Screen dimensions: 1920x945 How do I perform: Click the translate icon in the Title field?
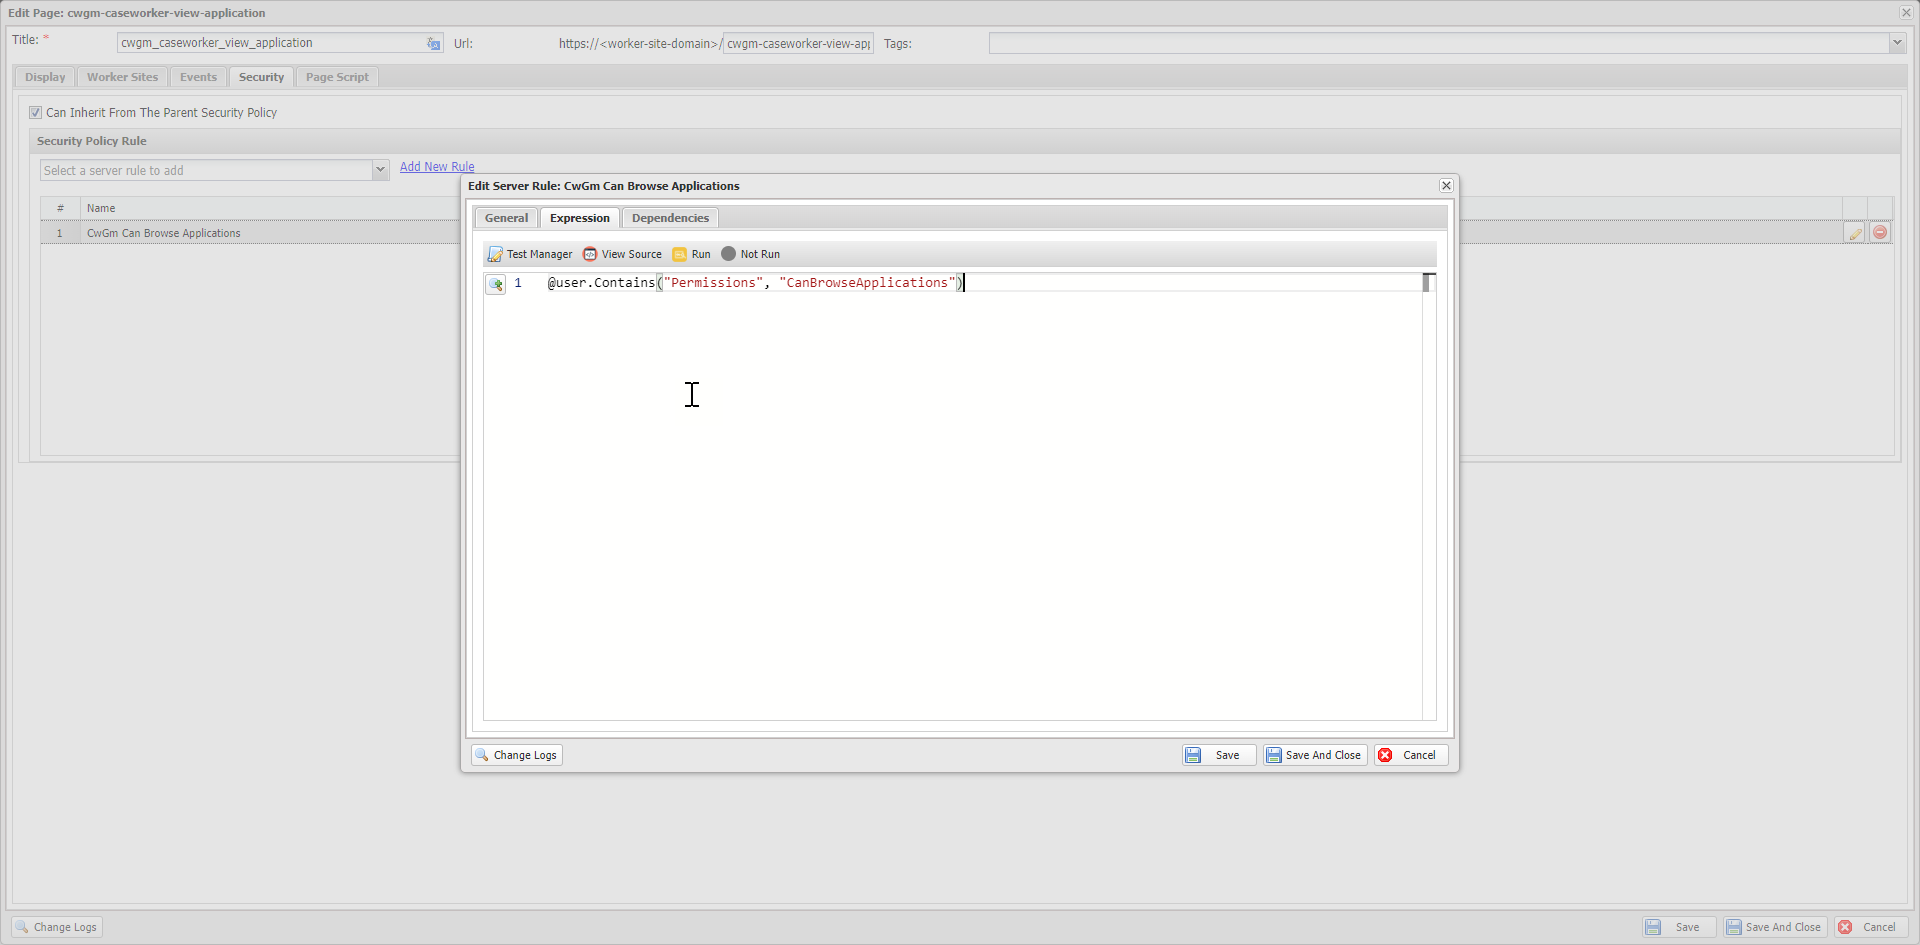(x=434, y=43)
